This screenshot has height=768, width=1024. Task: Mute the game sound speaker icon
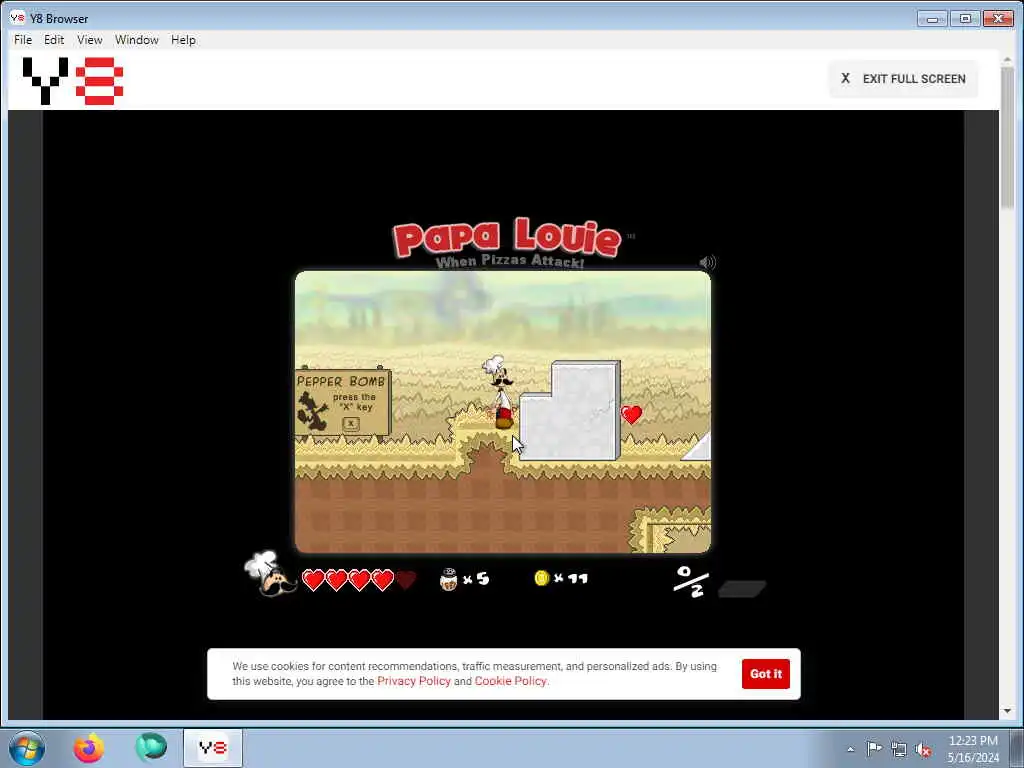(x=707, y=262)
